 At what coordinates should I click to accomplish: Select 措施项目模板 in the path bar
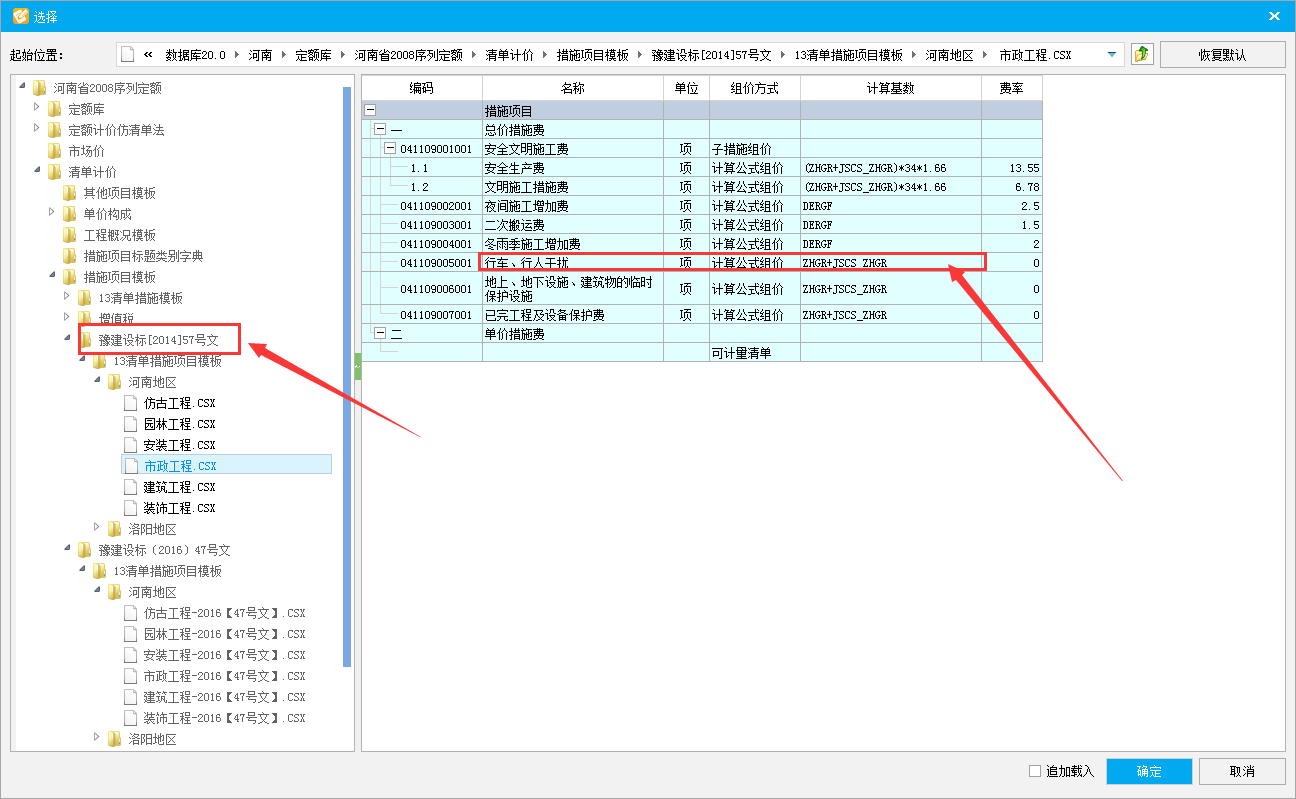(592, 55)
